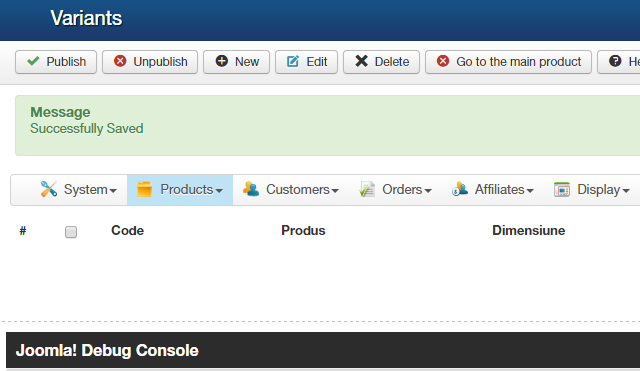Click the Joomla! Debug Console header bar

[x=323, y=350]
